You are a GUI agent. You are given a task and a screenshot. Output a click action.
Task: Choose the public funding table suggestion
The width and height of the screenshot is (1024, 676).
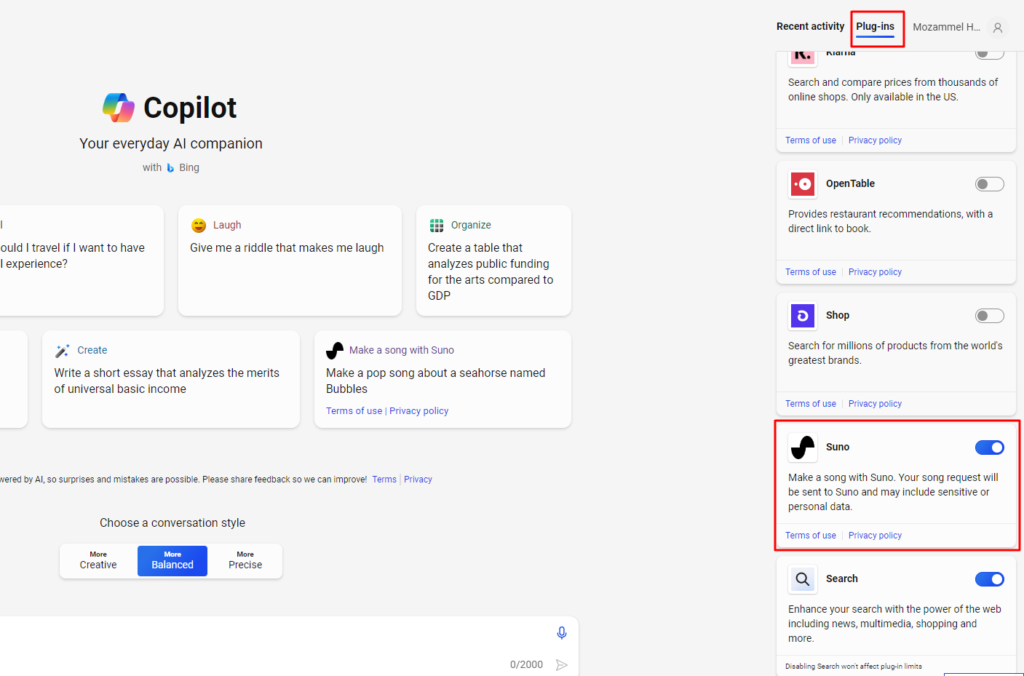tap(494, 261)
